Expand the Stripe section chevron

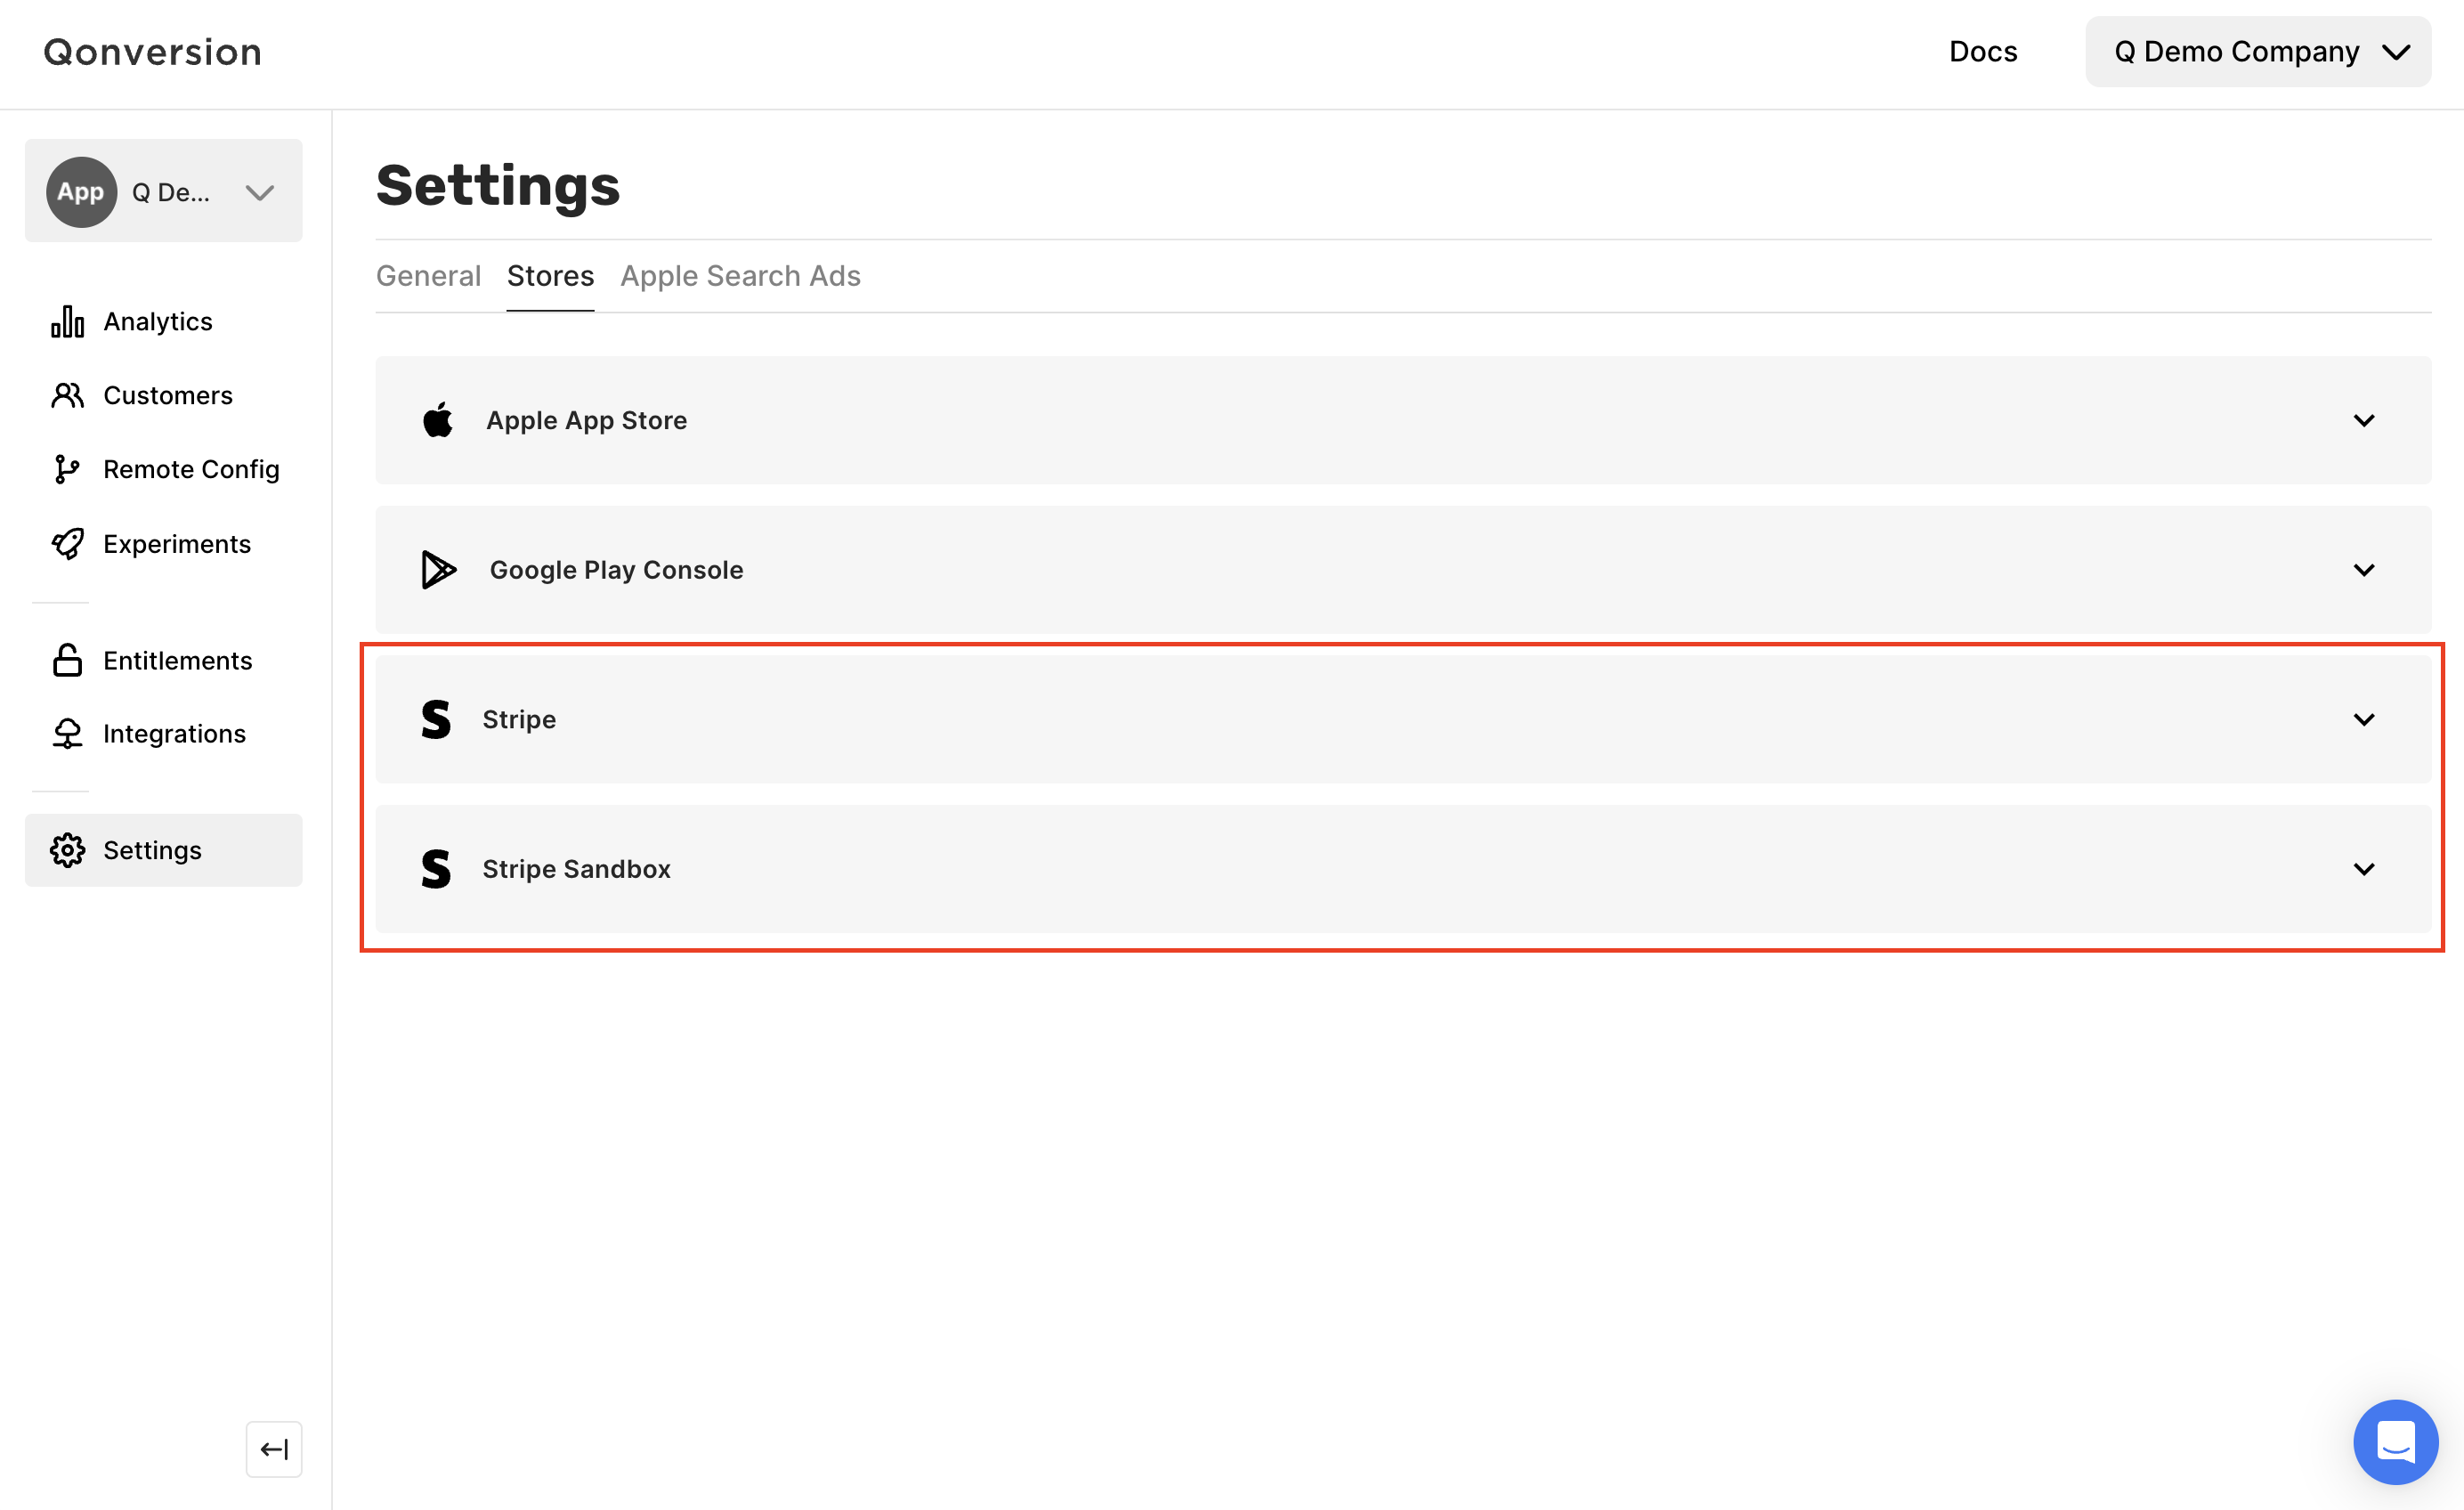pos(2364,720)
